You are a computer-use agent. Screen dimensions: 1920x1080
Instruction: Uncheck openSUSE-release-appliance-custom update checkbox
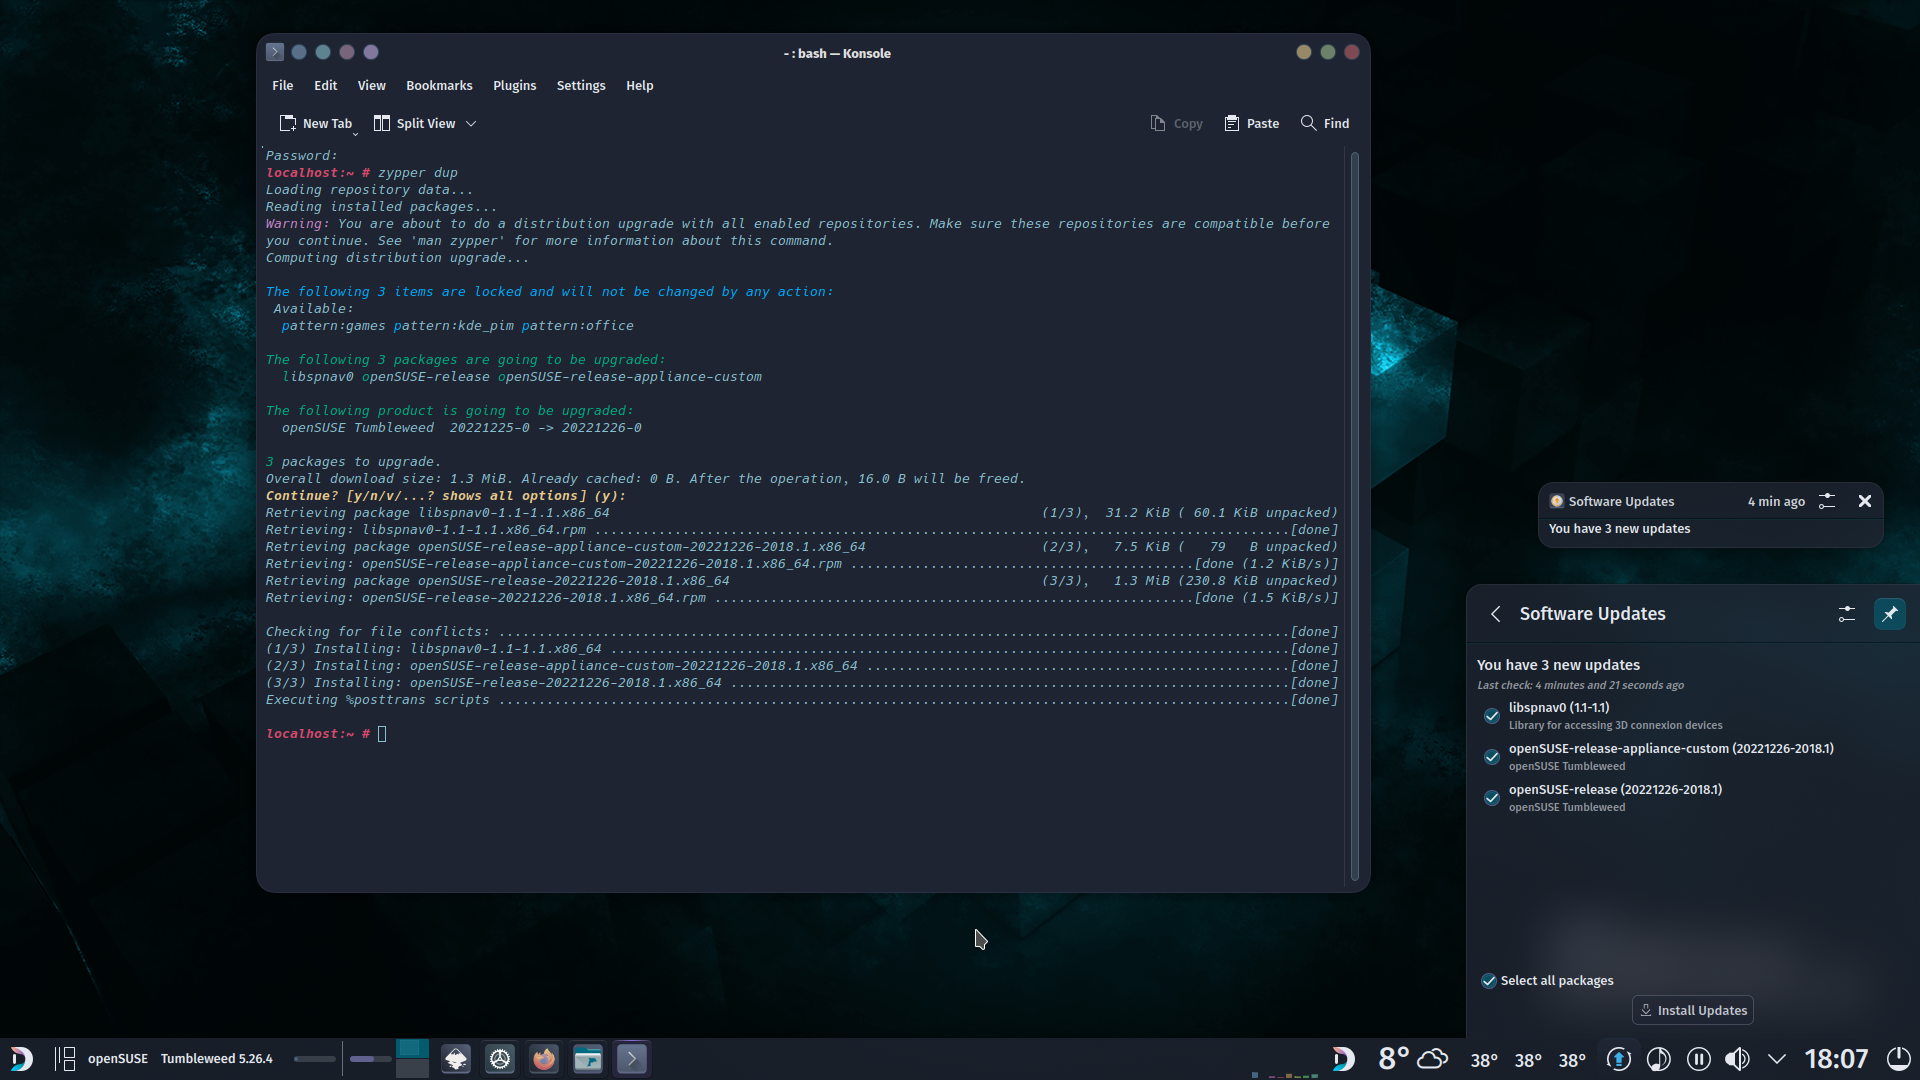point(1491,757)
